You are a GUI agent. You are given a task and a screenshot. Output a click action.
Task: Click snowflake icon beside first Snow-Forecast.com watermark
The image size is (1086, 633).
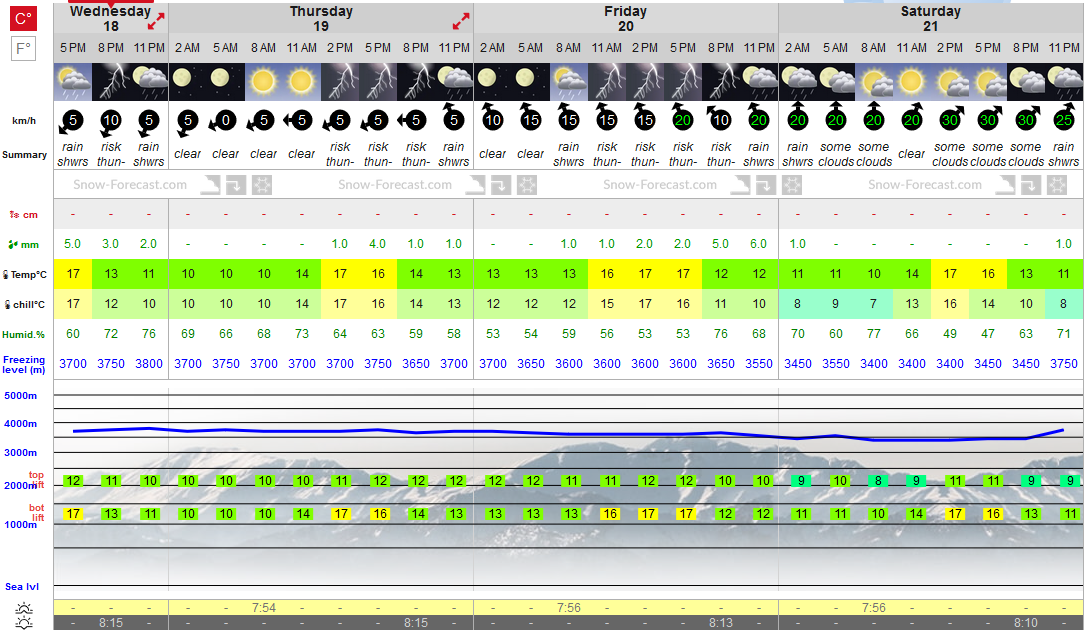[x=262, y=185]
